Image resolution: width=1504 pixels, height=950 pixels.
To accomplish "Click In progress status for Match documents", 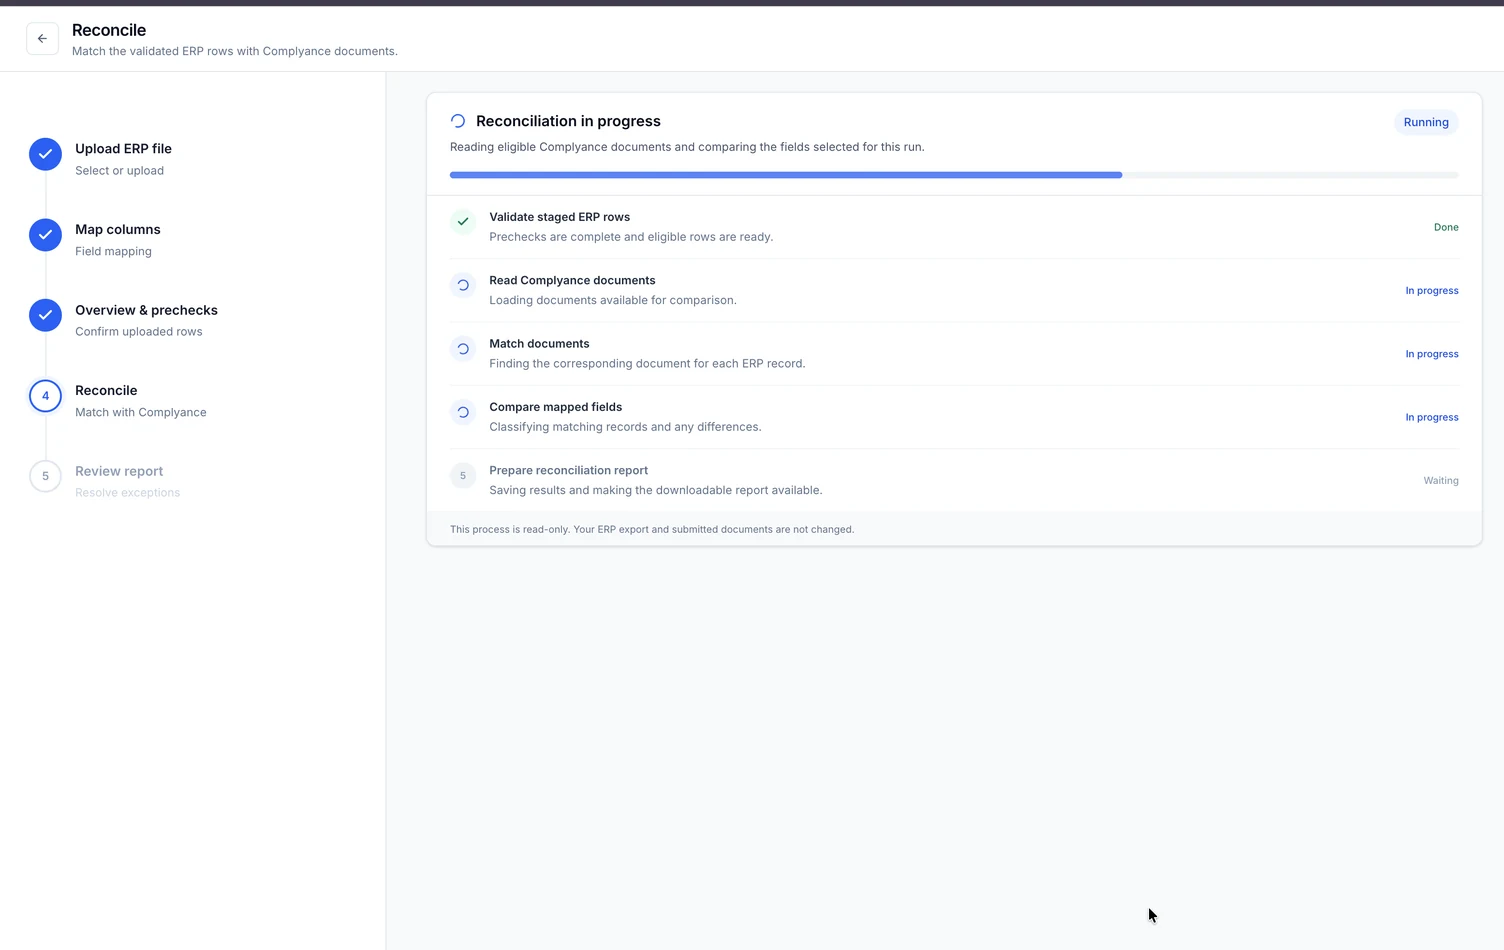I will pos(1432,354).
